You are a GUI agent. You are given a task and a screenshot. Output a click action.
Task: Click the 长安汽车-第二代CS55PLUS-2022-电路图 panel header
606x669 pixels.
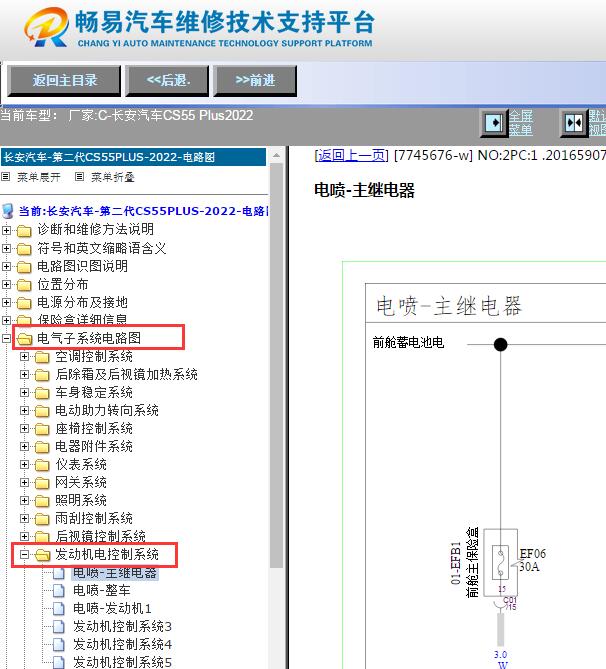pyautogui.click(x=134, y=157)
